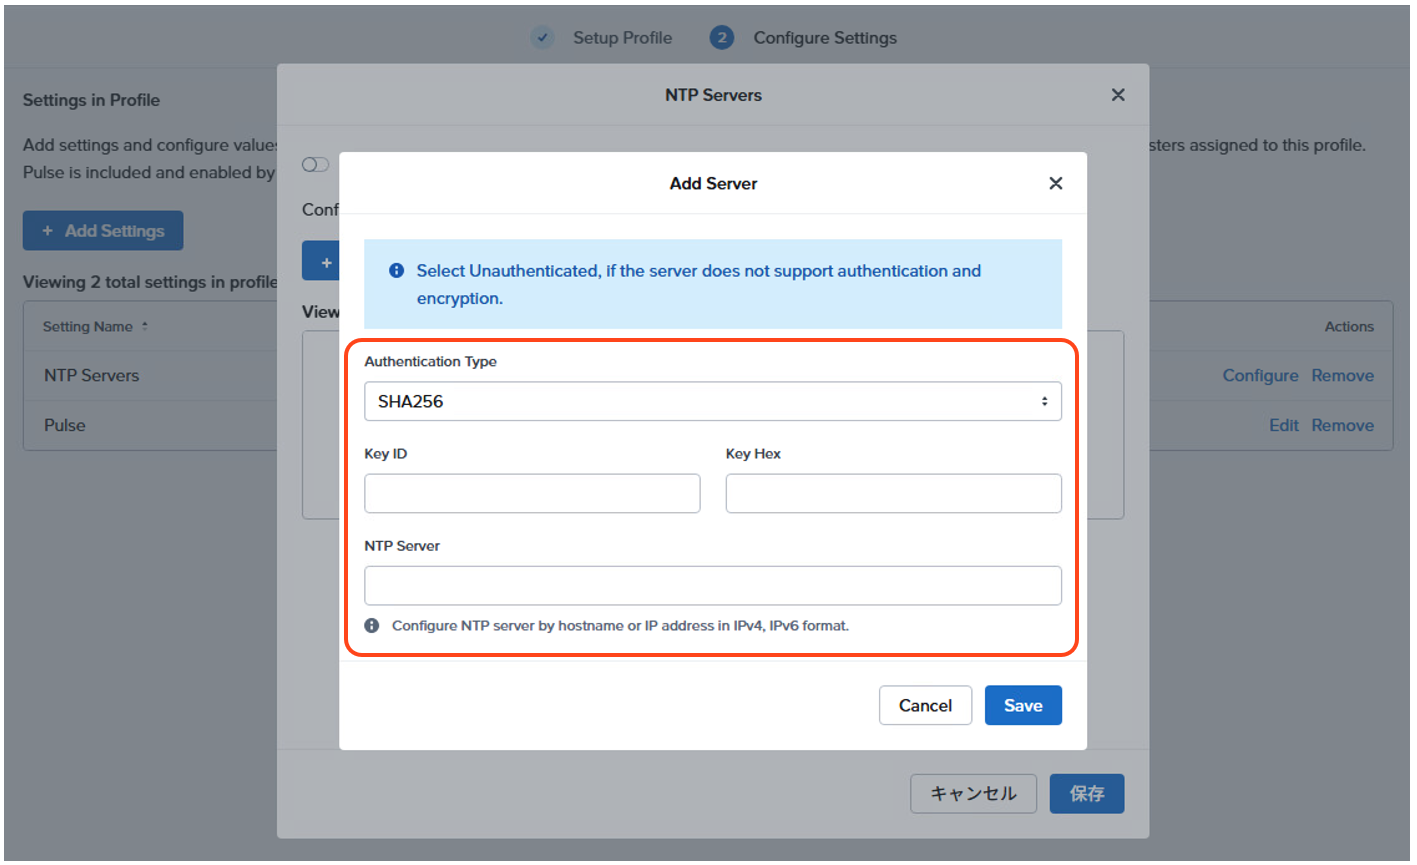This screenshot has width=1417, height=865.
Task: Save the new NTP server
Action: point(1022,705)
